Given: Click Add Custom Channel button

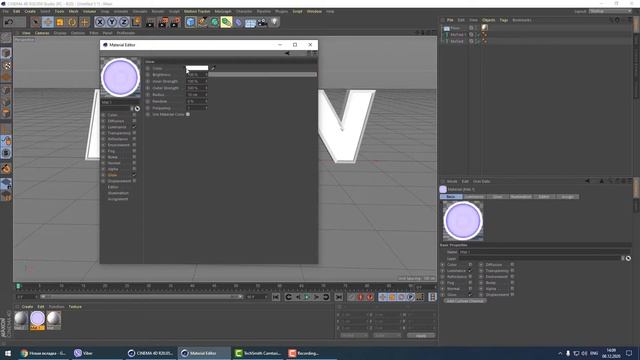Looking at the screenshot, I should [x=465, y=301].
